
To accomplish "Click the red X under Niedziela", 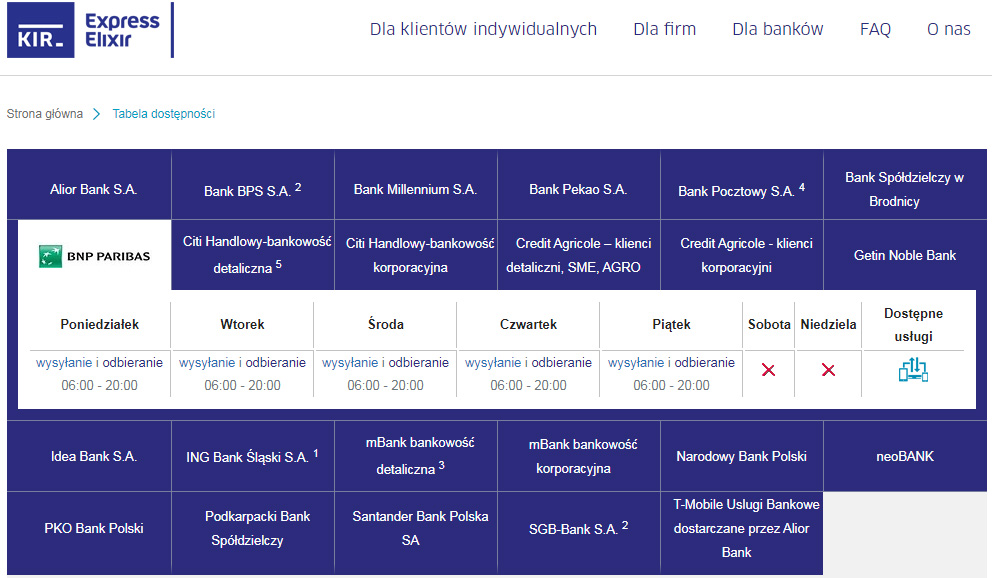I will (828, 370).
